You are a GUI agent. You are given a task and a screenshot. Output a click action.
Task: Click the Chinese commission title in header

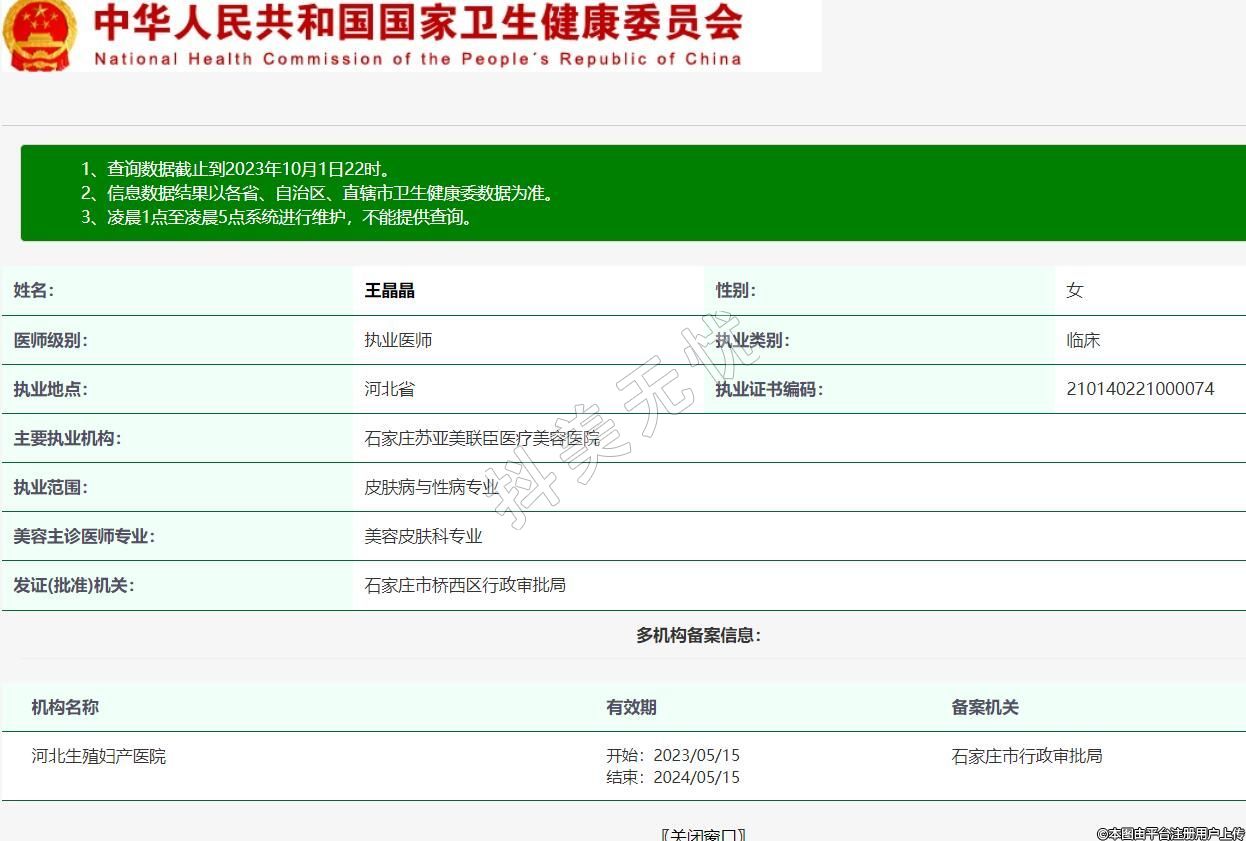(x=418, y=23)
